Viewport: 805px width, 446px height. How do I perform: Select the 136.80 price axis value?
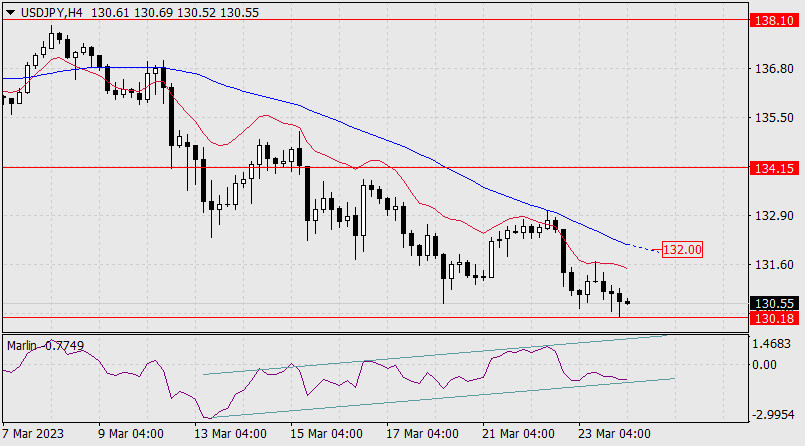click(x=774, y=69)
